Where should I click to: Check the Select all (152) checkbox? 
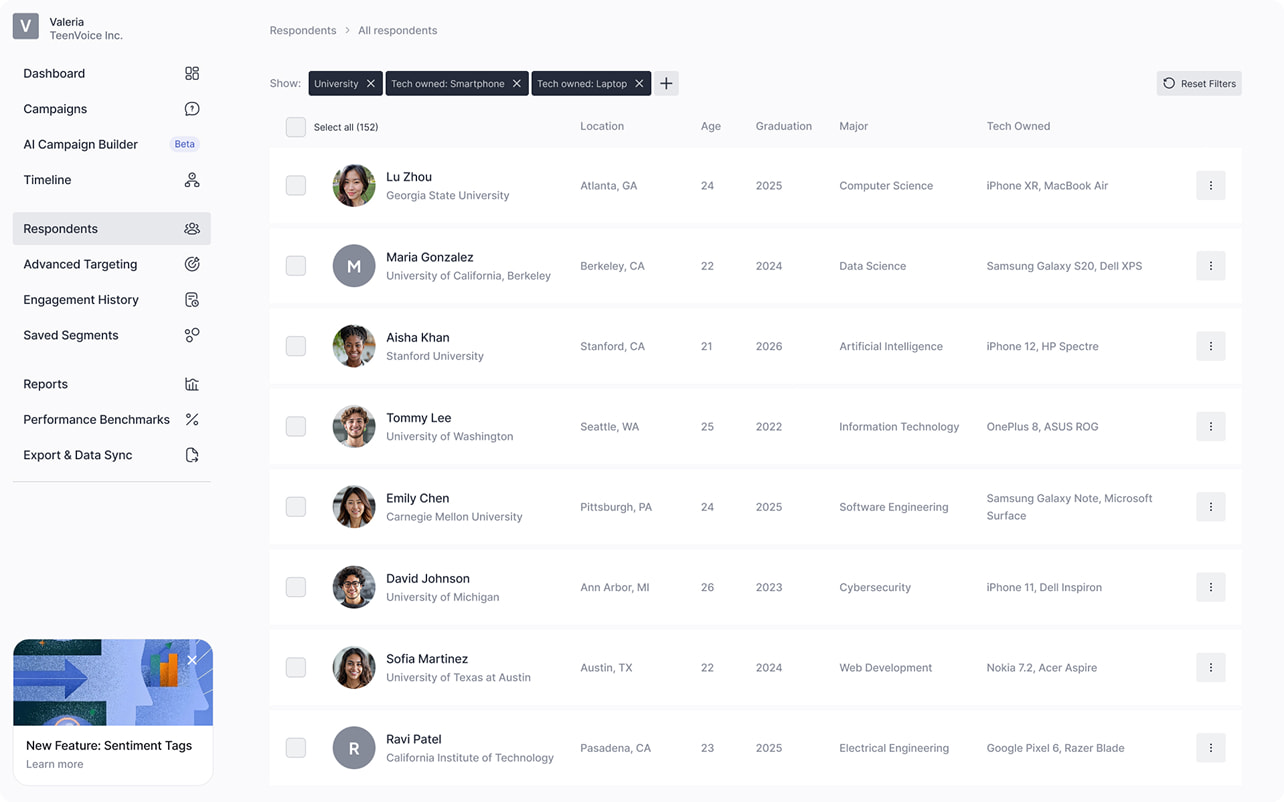(x=296, y=127)
